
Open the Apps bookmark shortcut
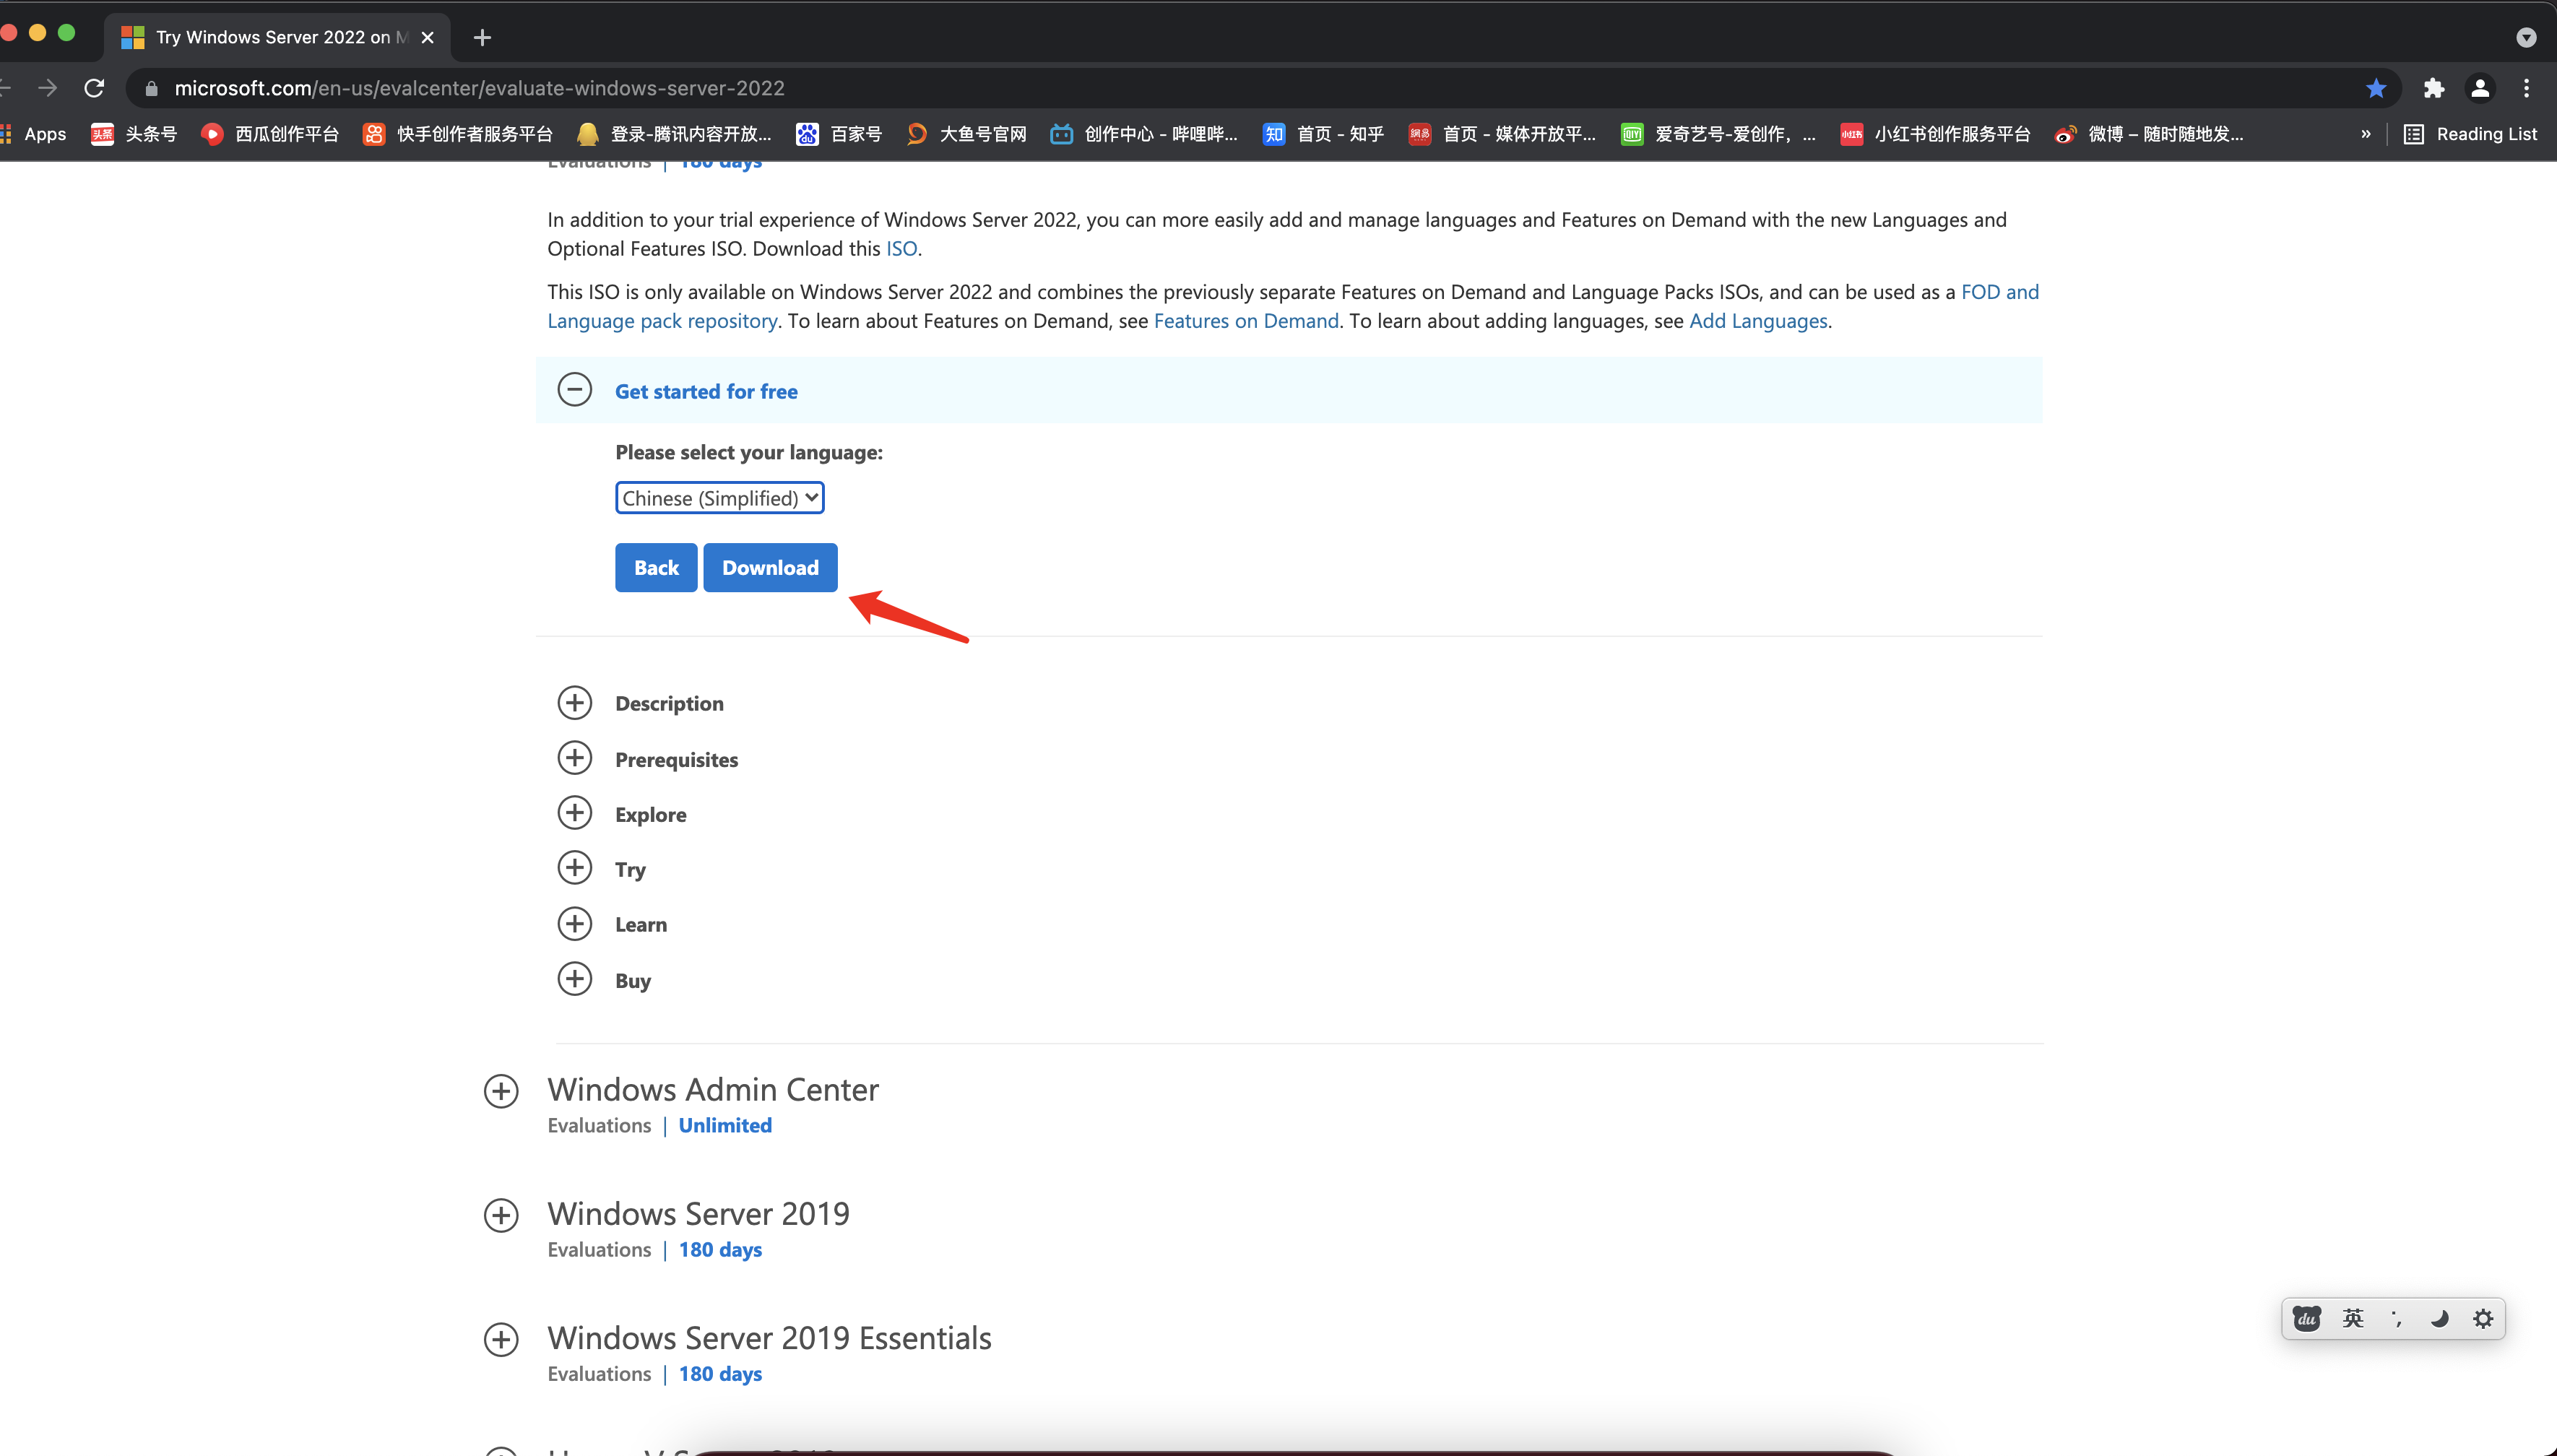[34, 134]
